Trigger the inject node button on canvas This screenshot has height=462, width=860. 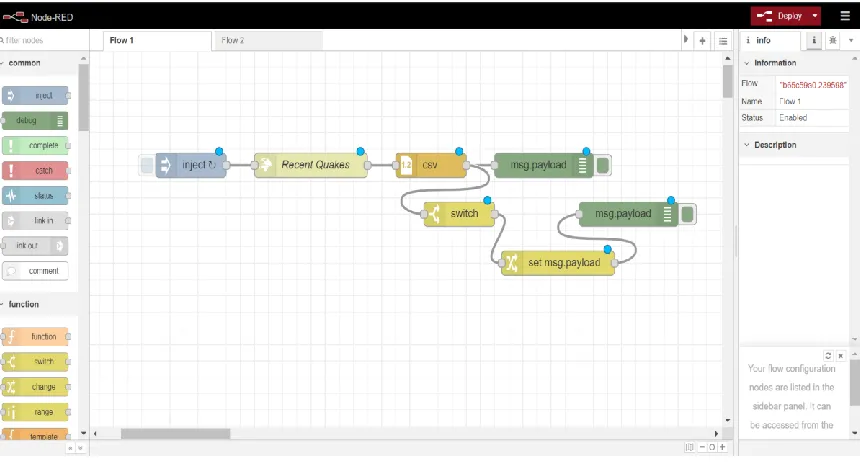click(146, 165)
